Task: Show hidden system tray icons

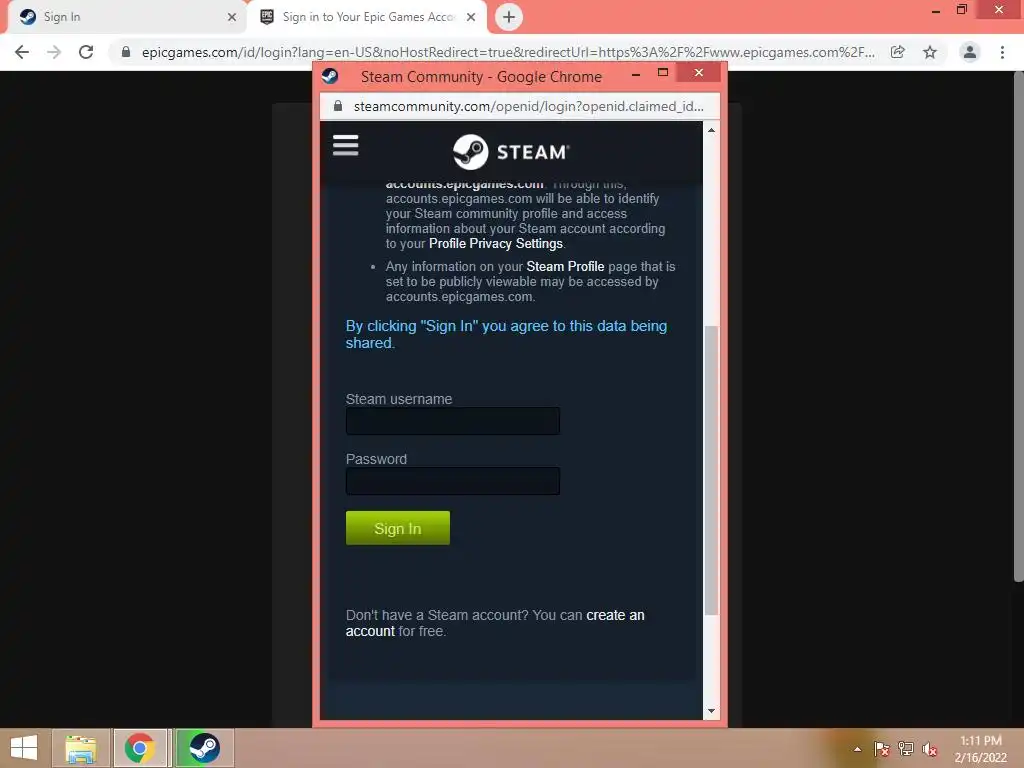Action: pyautogui.click(x=857, y=749)
